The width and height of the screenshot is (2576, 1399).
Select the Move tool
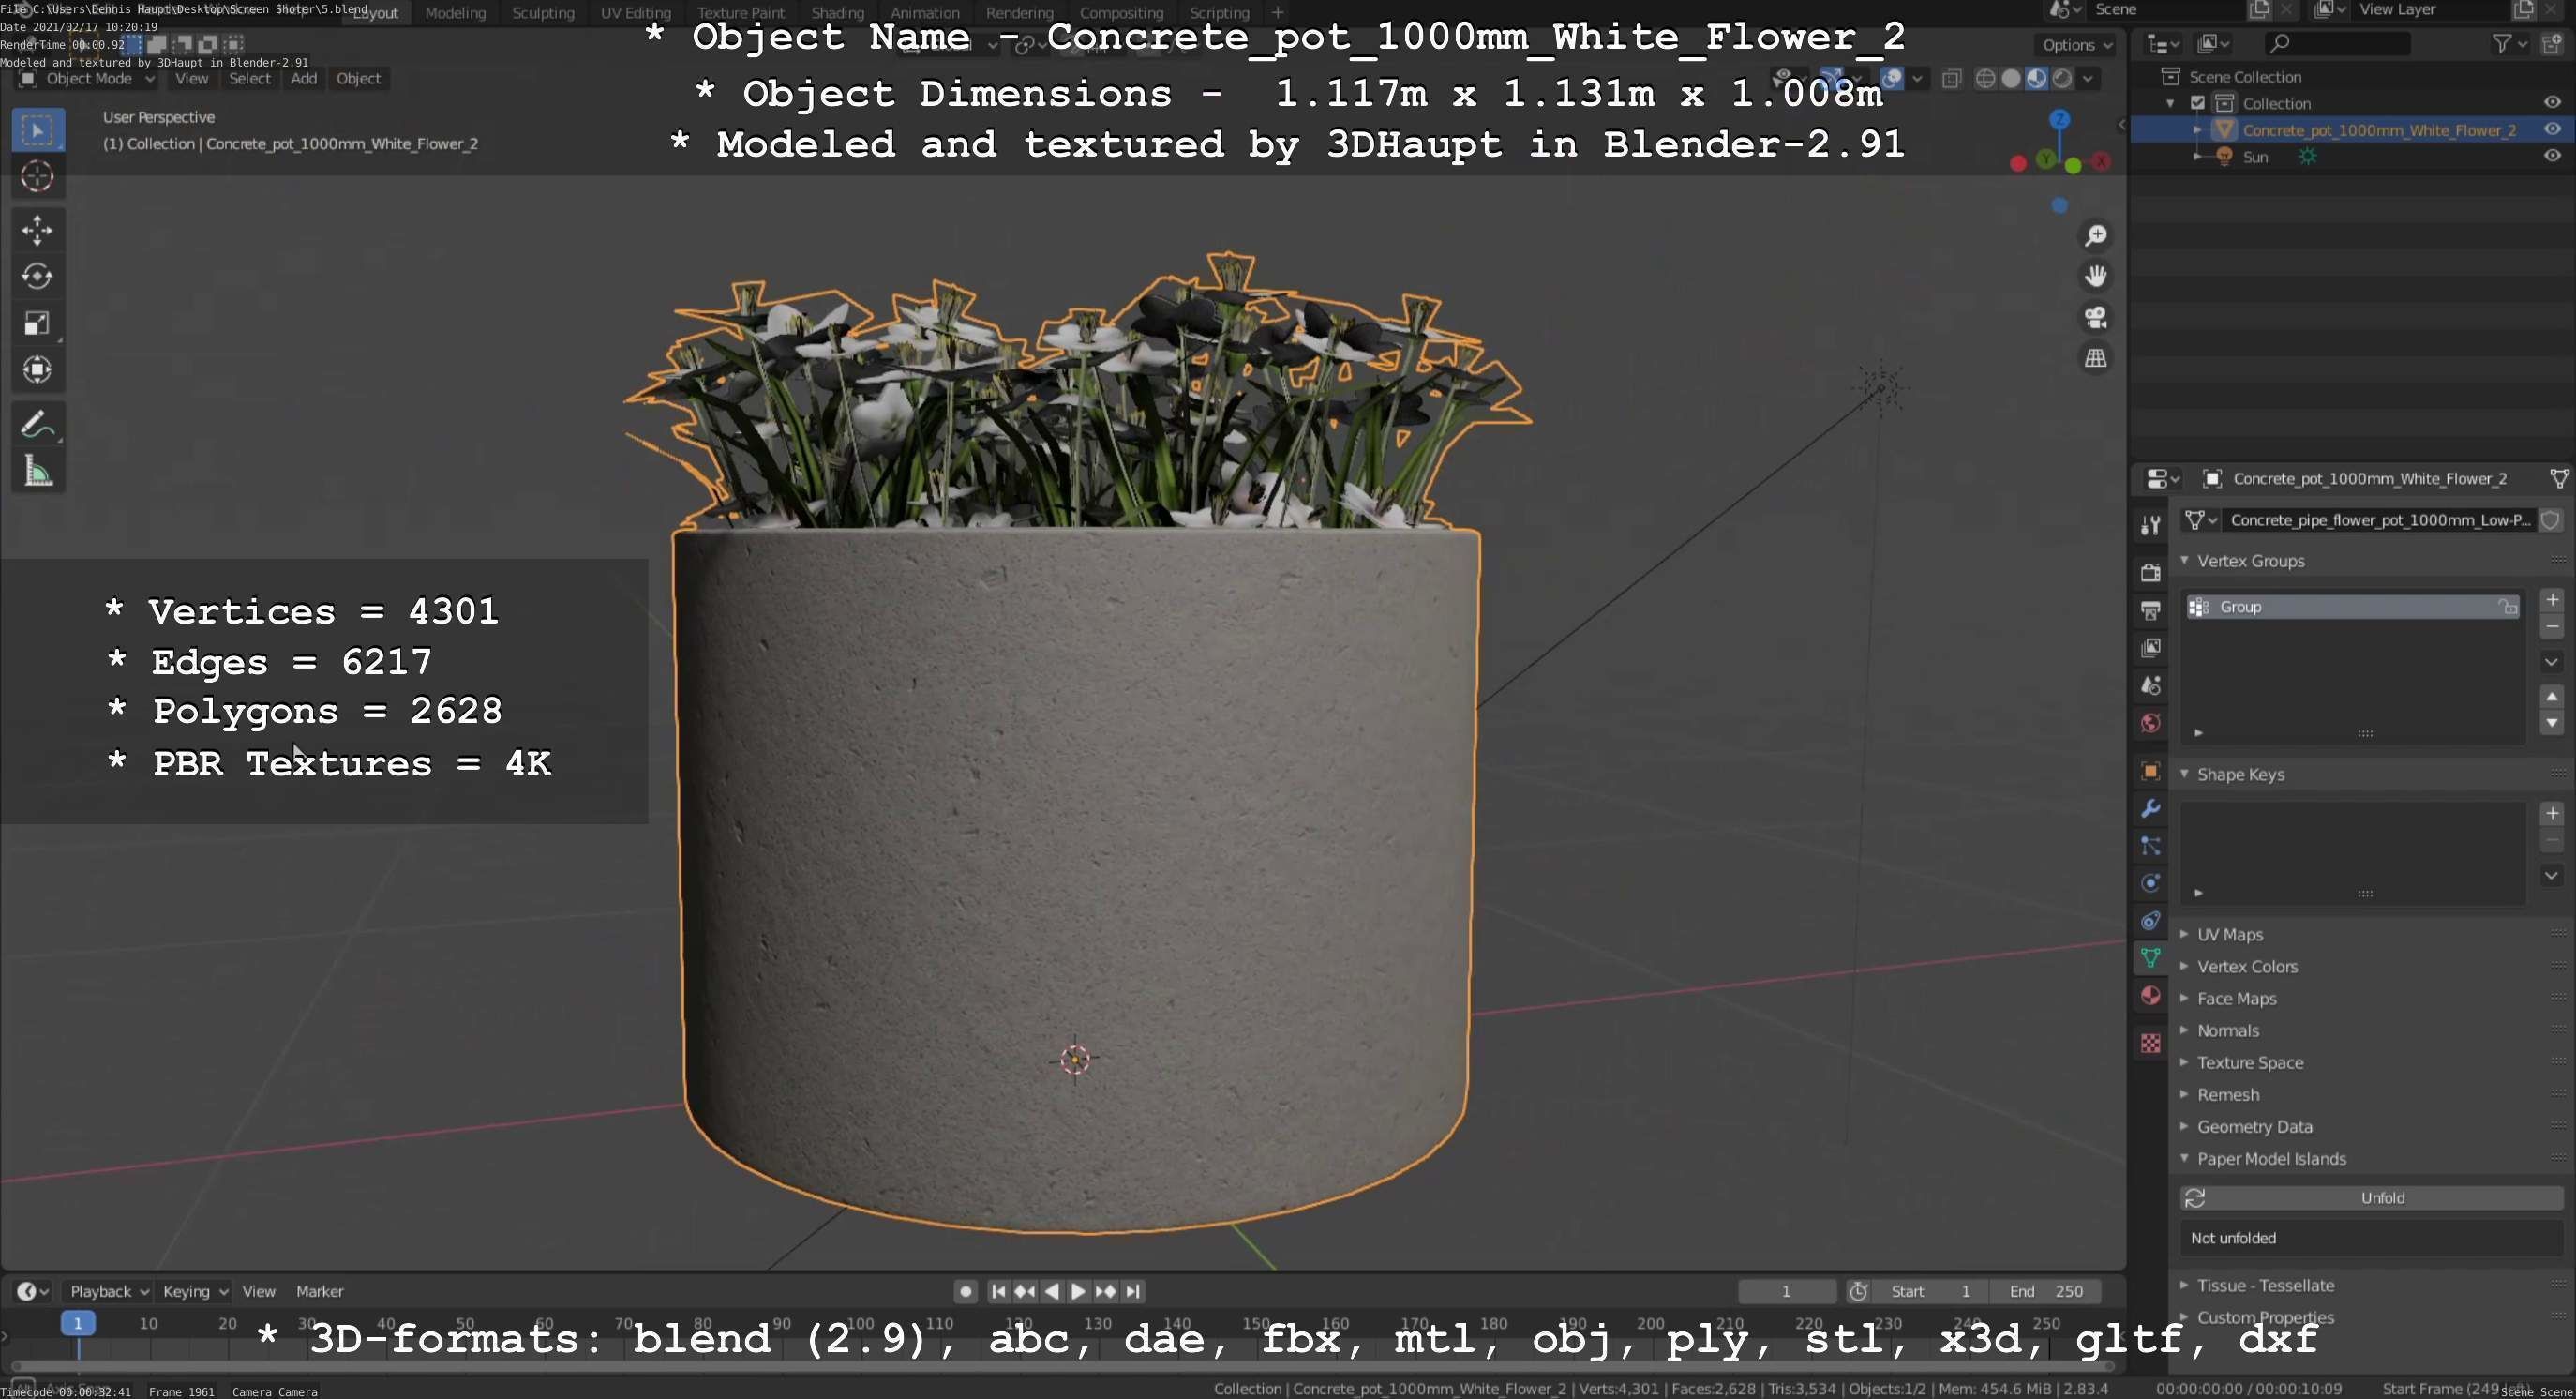[x=37, y=230]
